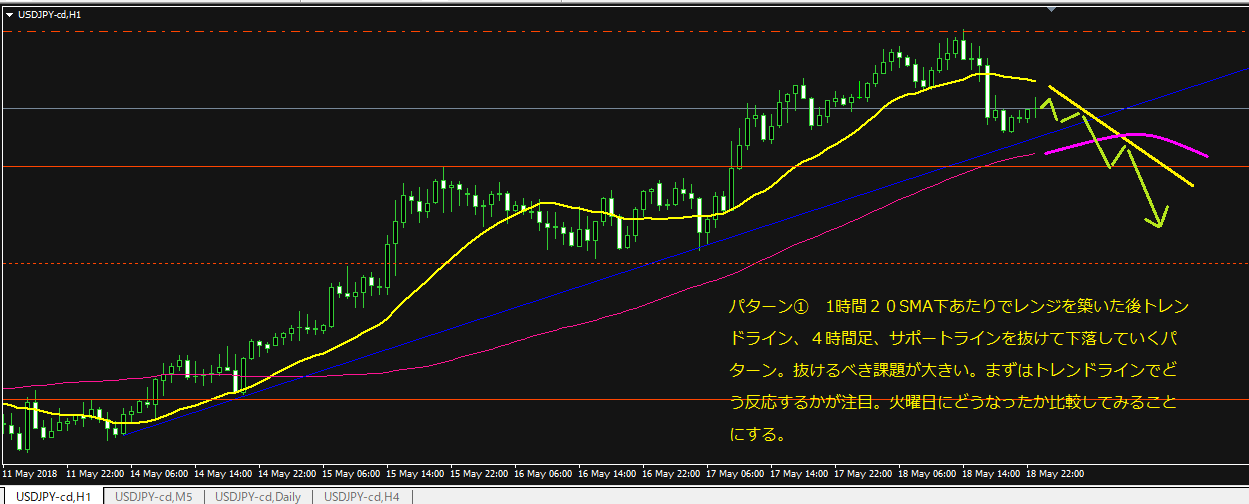Click the 17 May 22:00 time axis label

coord(863,473)
